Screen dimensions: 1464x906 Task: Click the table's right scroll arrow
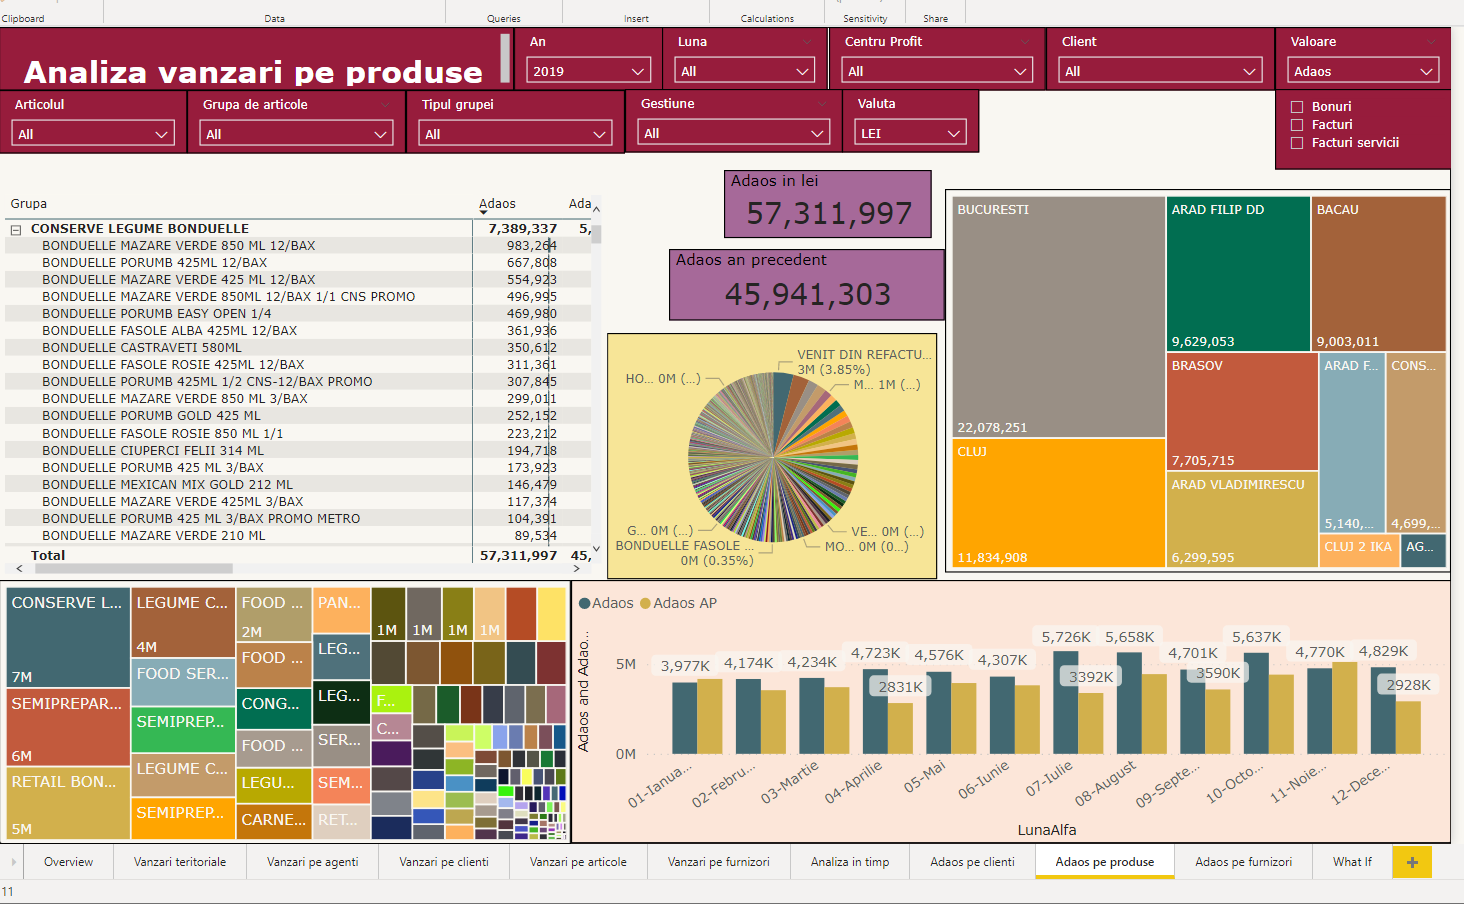578,568
